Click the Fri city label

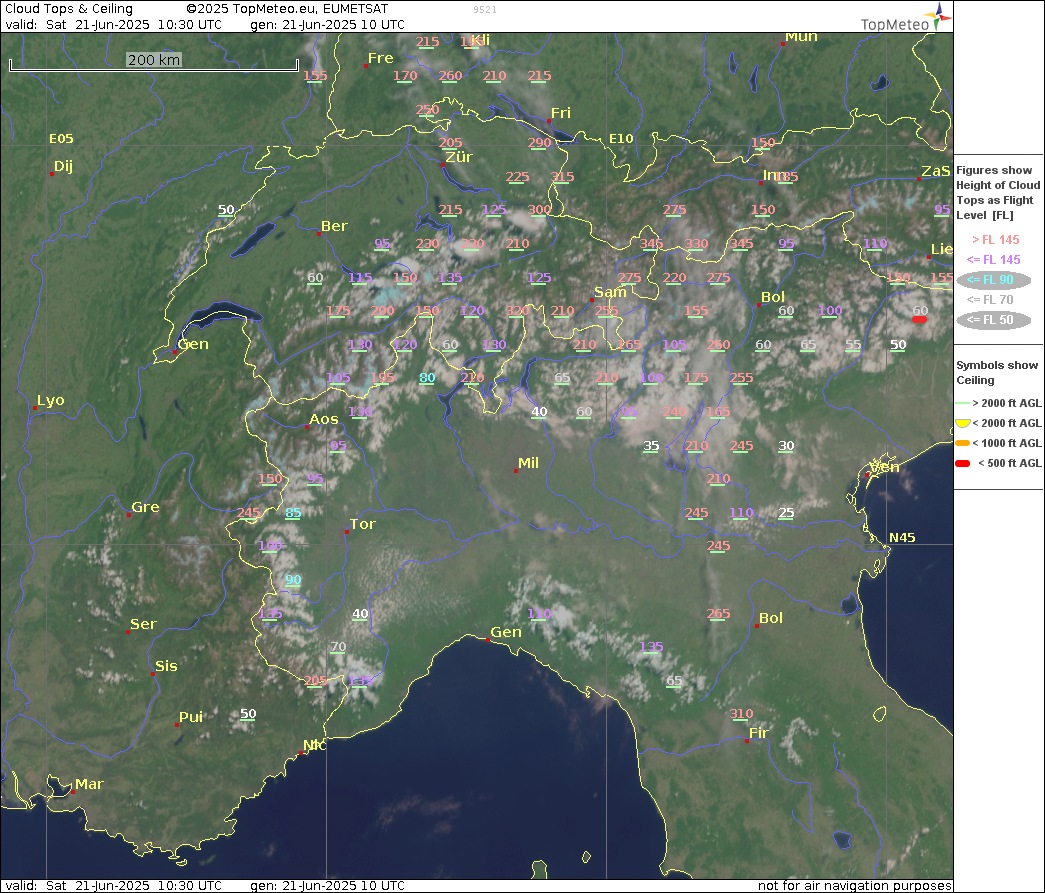pos(560,113)
